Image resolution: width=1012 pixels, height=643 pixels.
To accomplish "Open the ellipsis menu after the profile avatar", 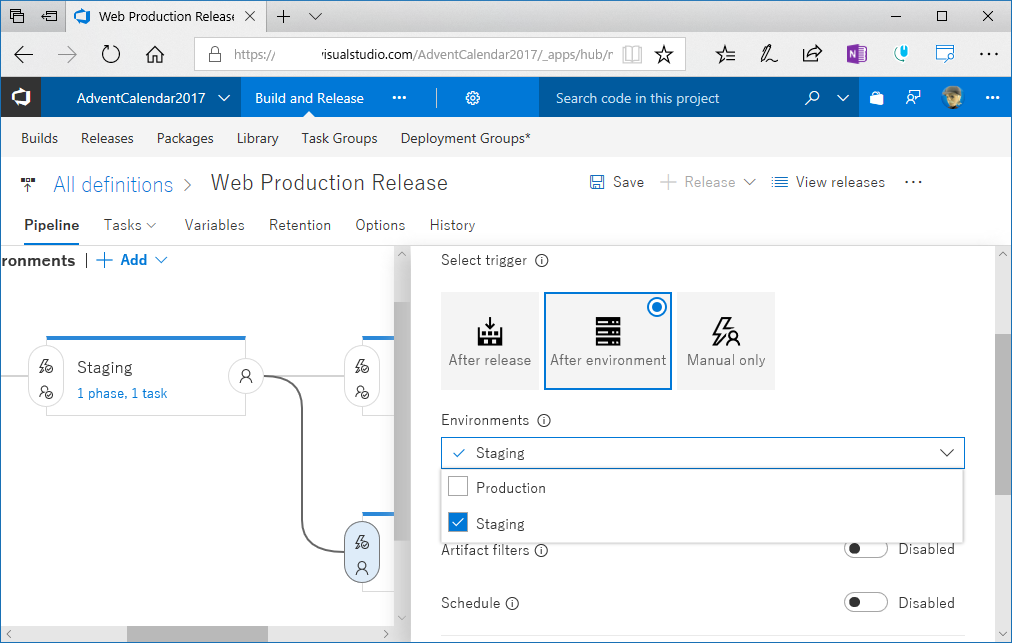I will point(992,97).
